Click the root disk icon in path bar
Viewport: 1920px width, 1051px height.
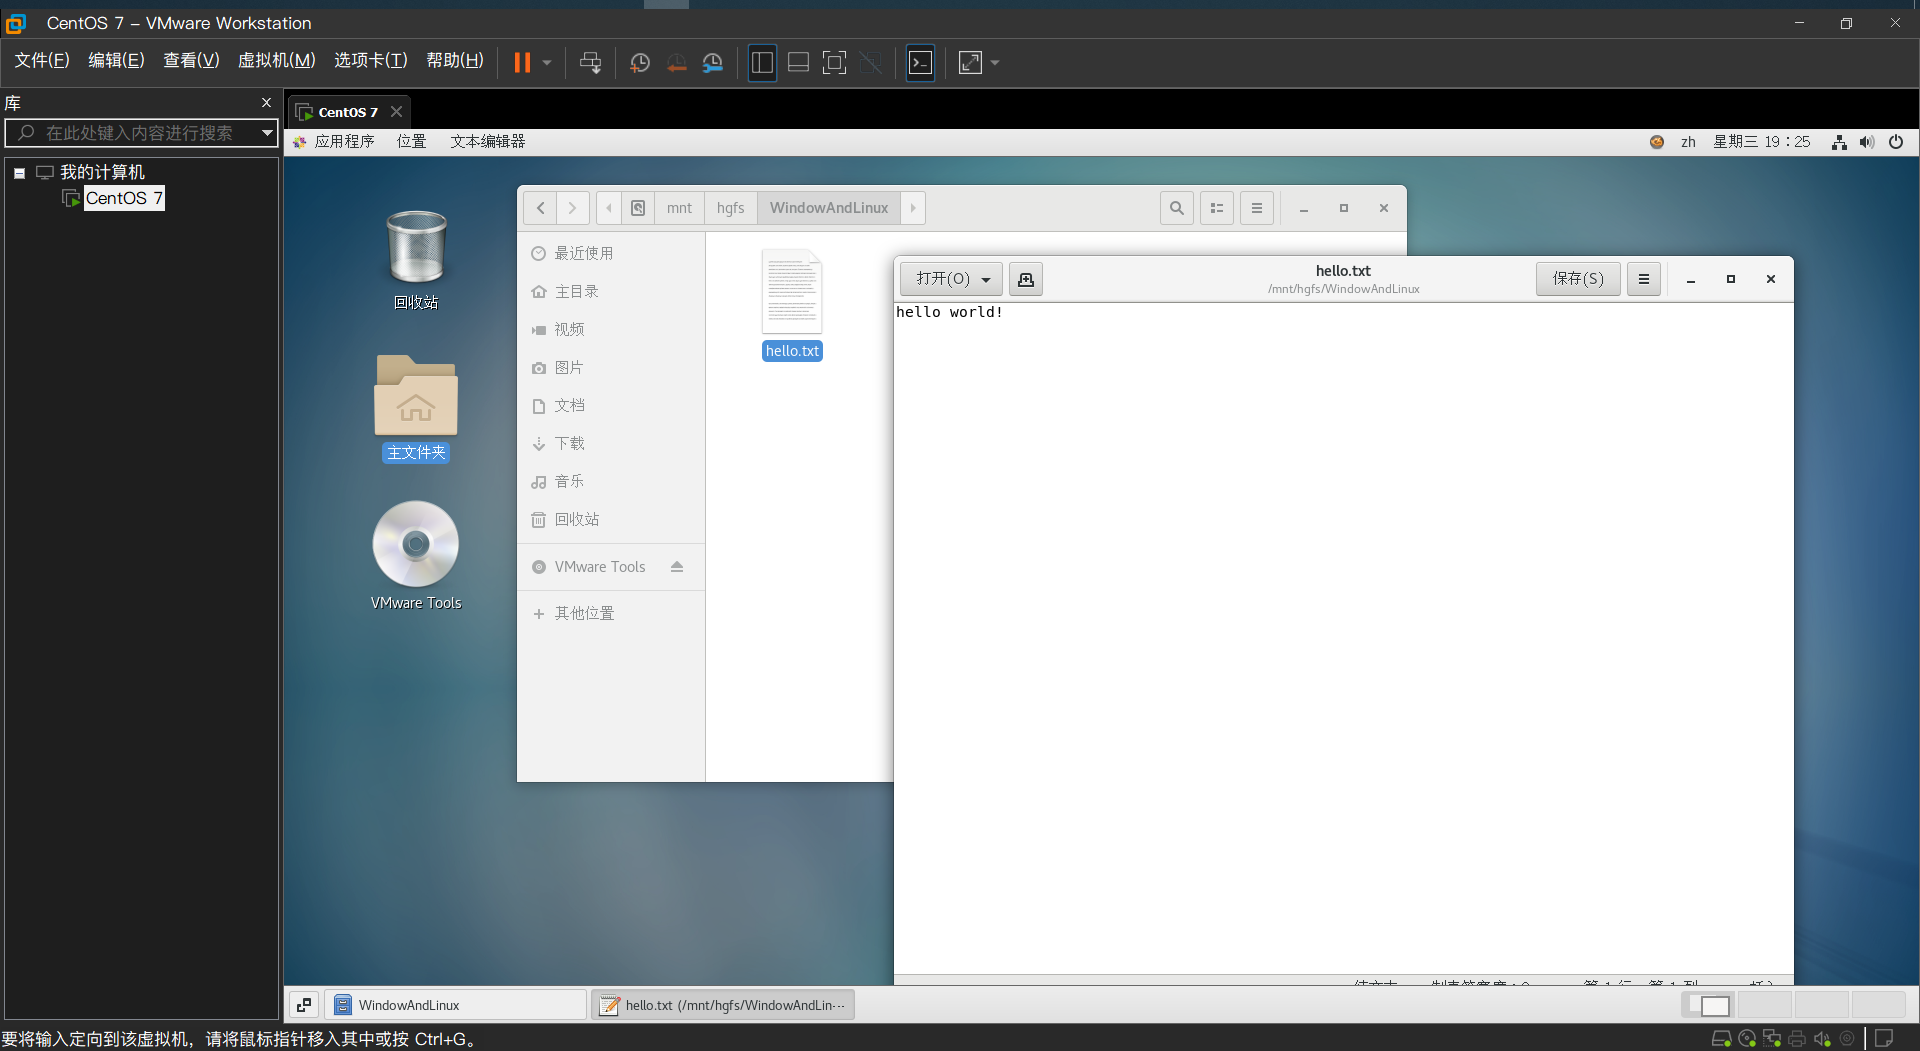pyautogui.click(x=638, y=208)
